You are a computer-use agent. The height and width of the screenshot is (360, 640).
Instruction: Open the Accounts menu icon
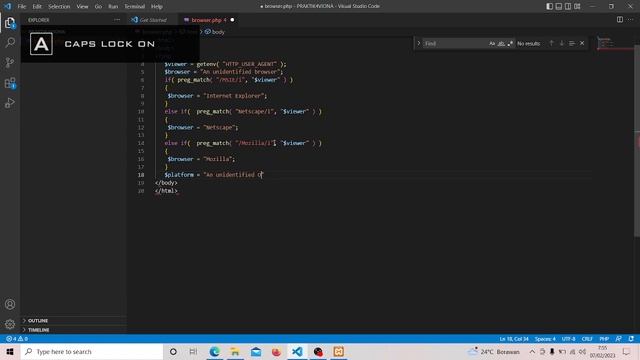[x=10, y=304]
